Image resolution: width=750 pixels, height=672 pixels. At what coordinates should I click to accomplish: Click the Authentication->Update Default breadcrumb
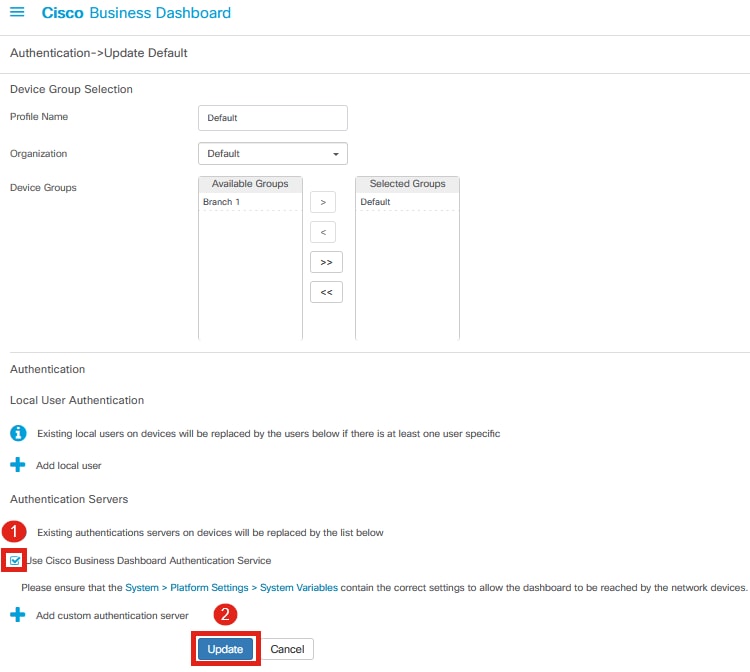point(99,53)
